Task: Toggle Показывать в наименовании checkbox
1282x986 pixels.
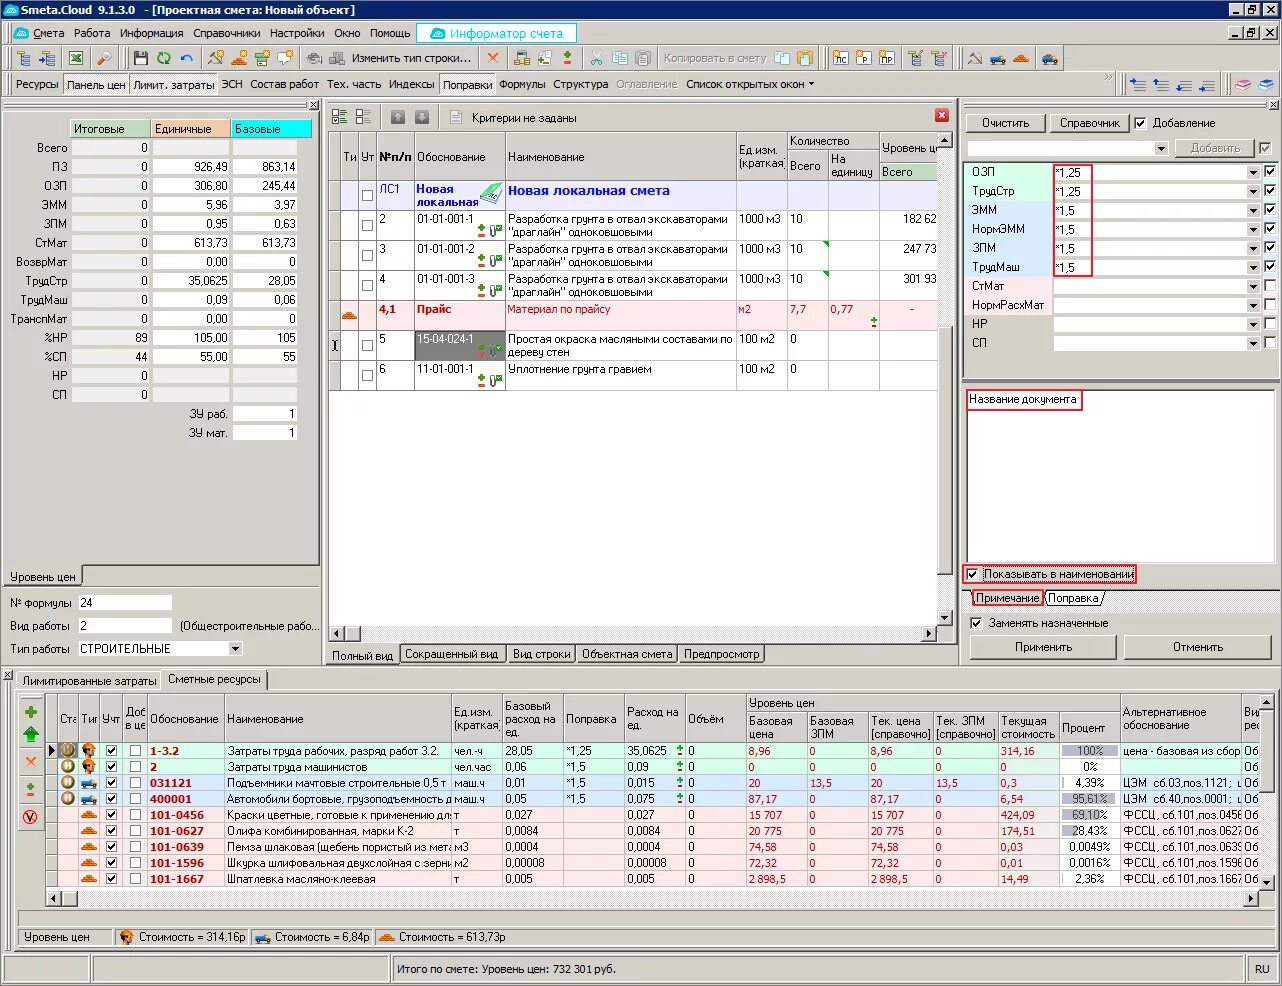Action: point(972,574)
